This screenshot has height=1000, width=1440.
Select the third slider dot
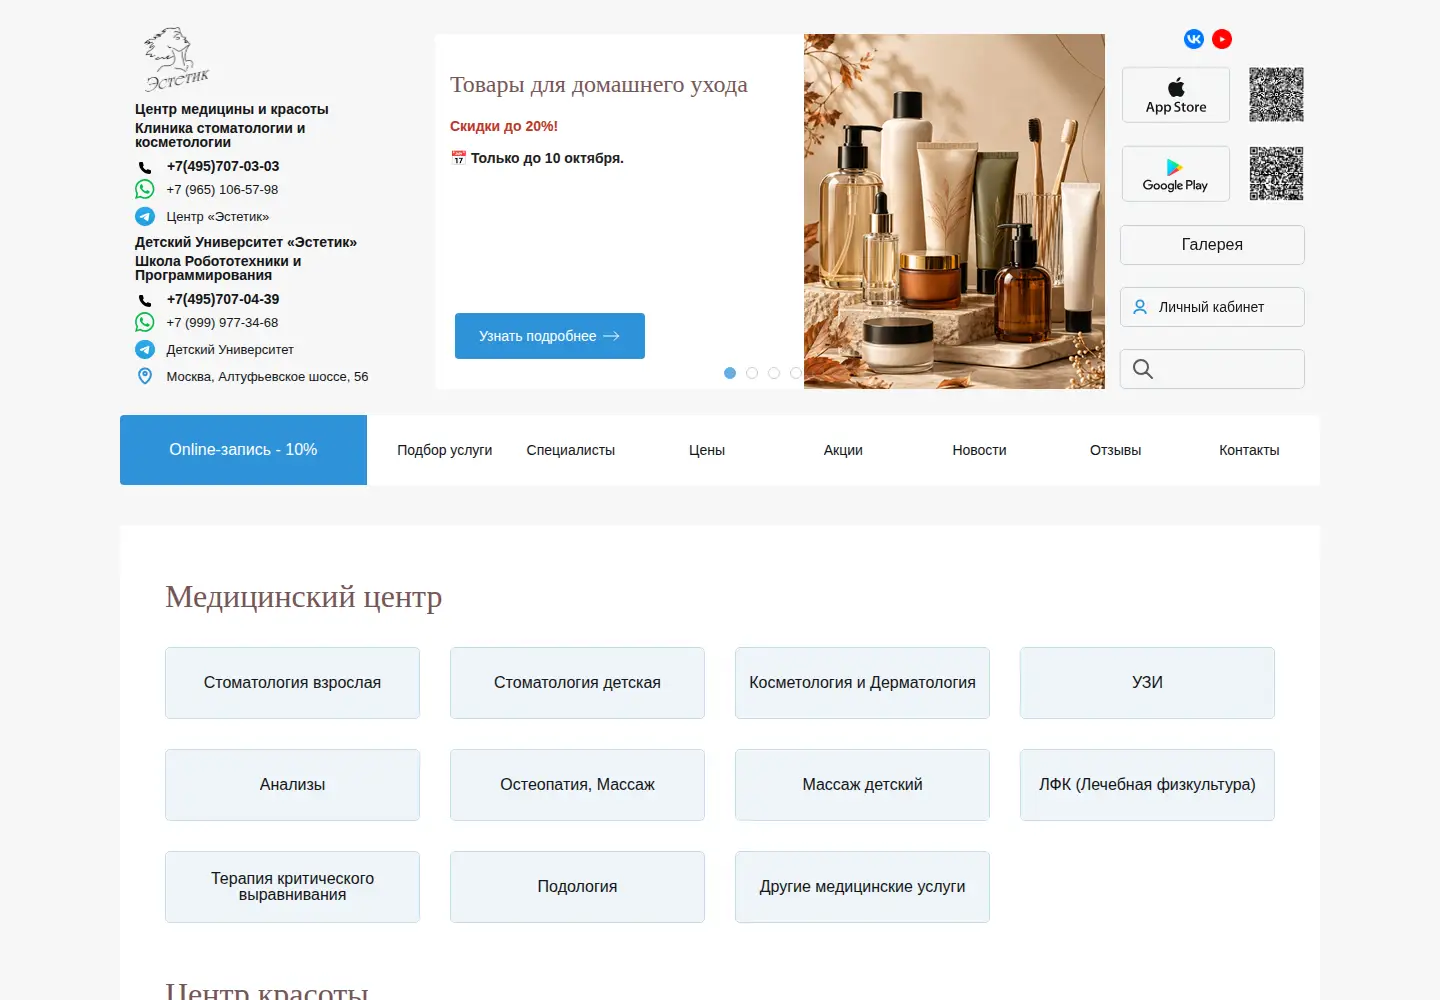click(x=774, y=373)
